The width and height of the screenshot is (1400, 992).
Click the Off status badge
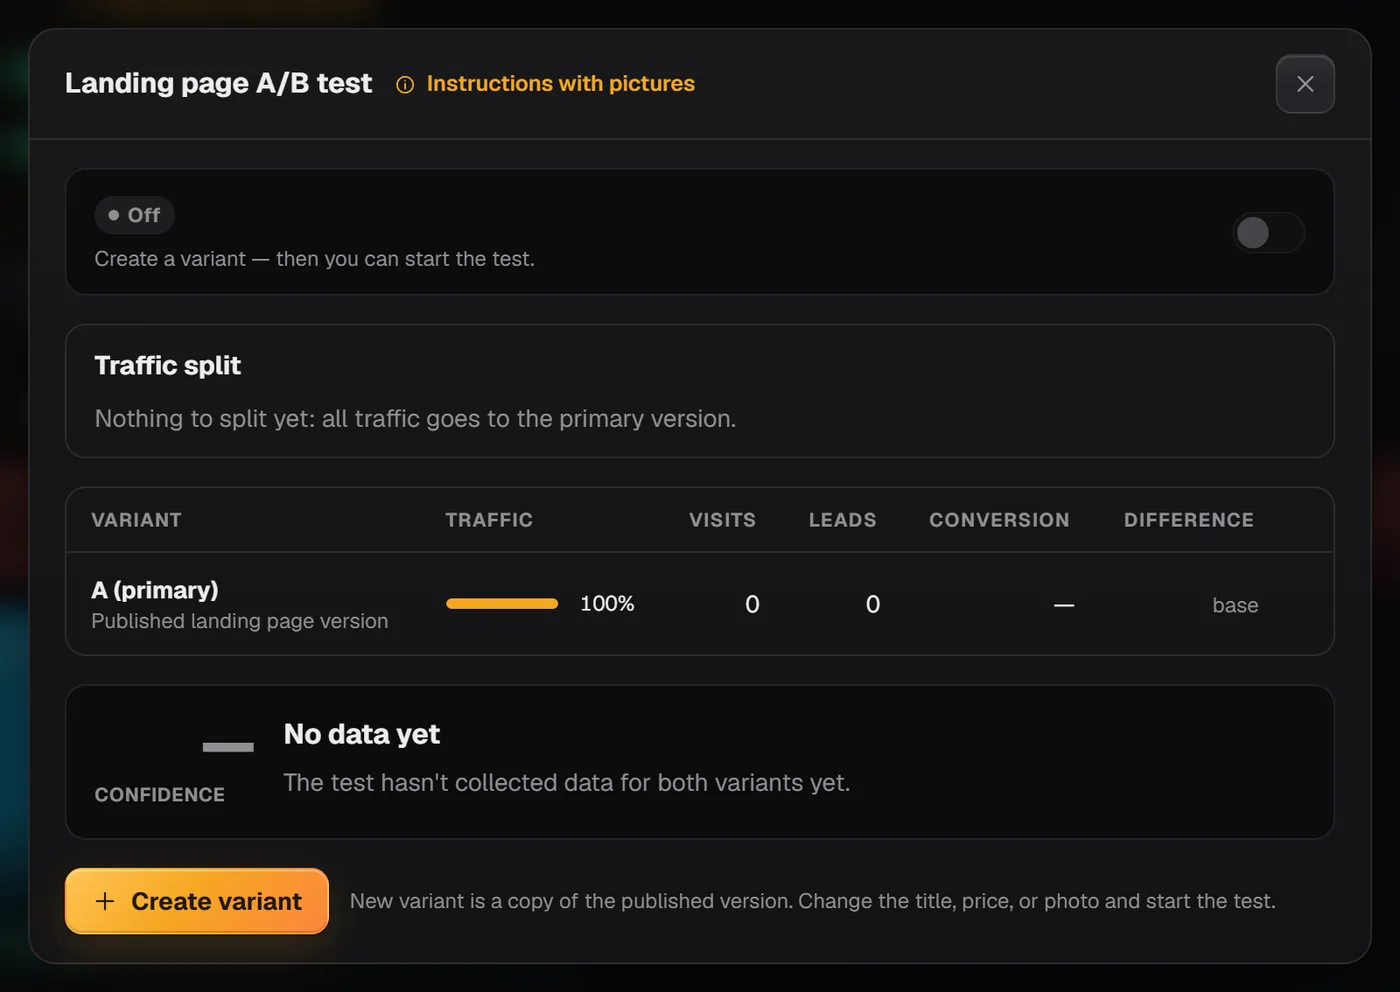[134, 215]
